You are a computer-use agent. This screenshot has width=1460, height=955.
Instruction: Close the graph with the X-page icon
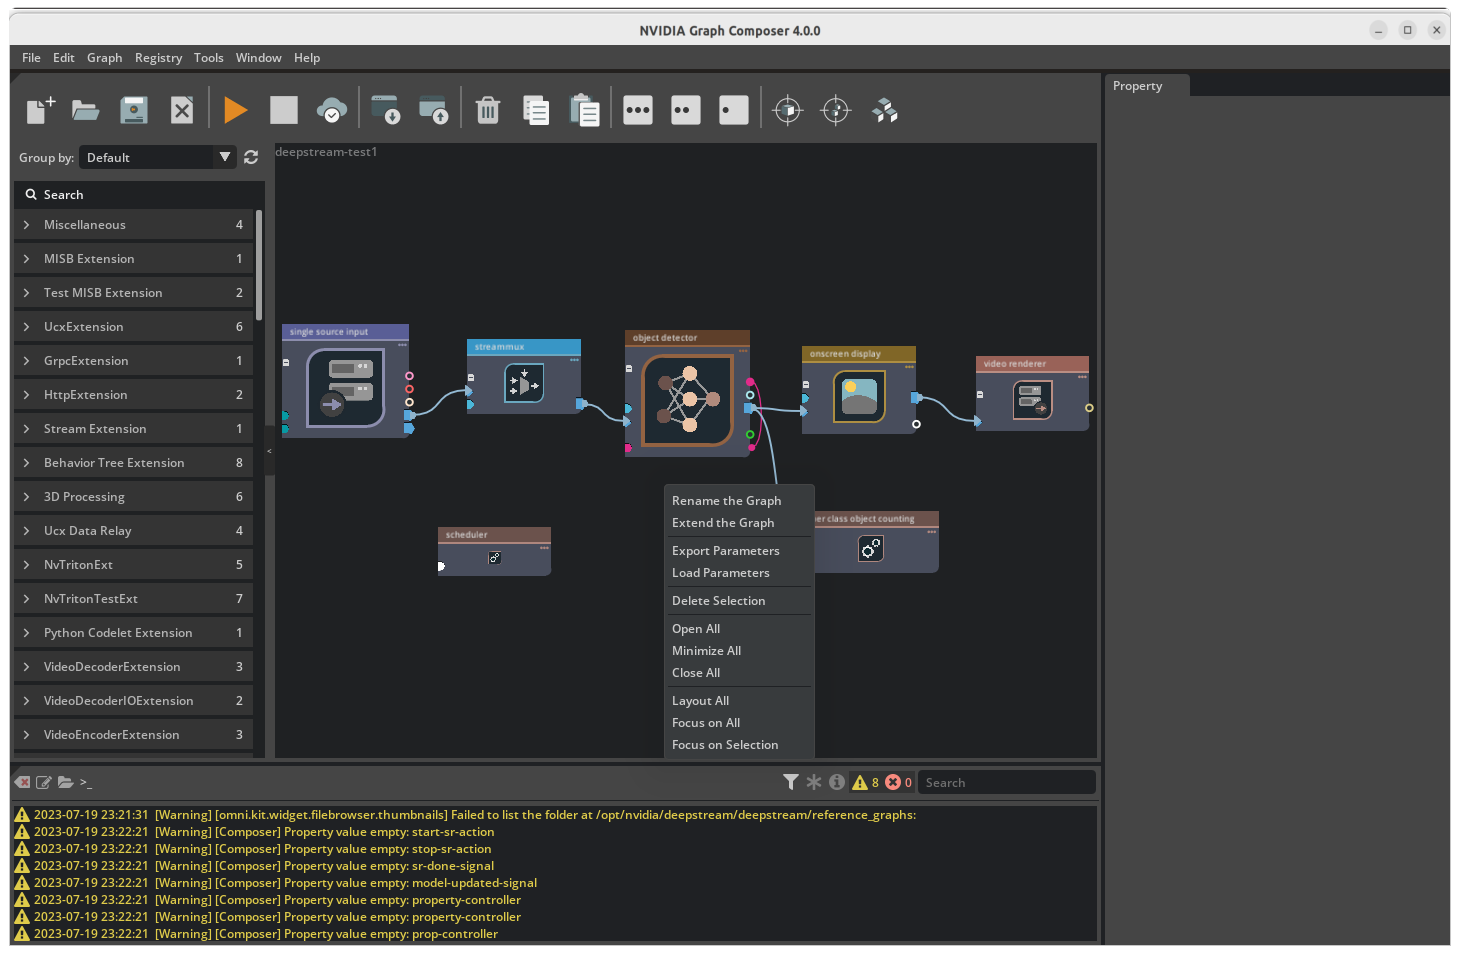click(182, 110)
